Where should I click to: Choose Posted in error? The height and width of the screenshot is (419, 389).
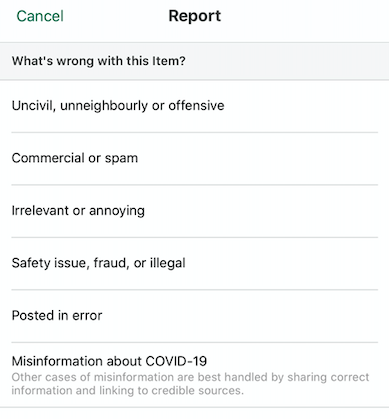(x=194, y=316)
